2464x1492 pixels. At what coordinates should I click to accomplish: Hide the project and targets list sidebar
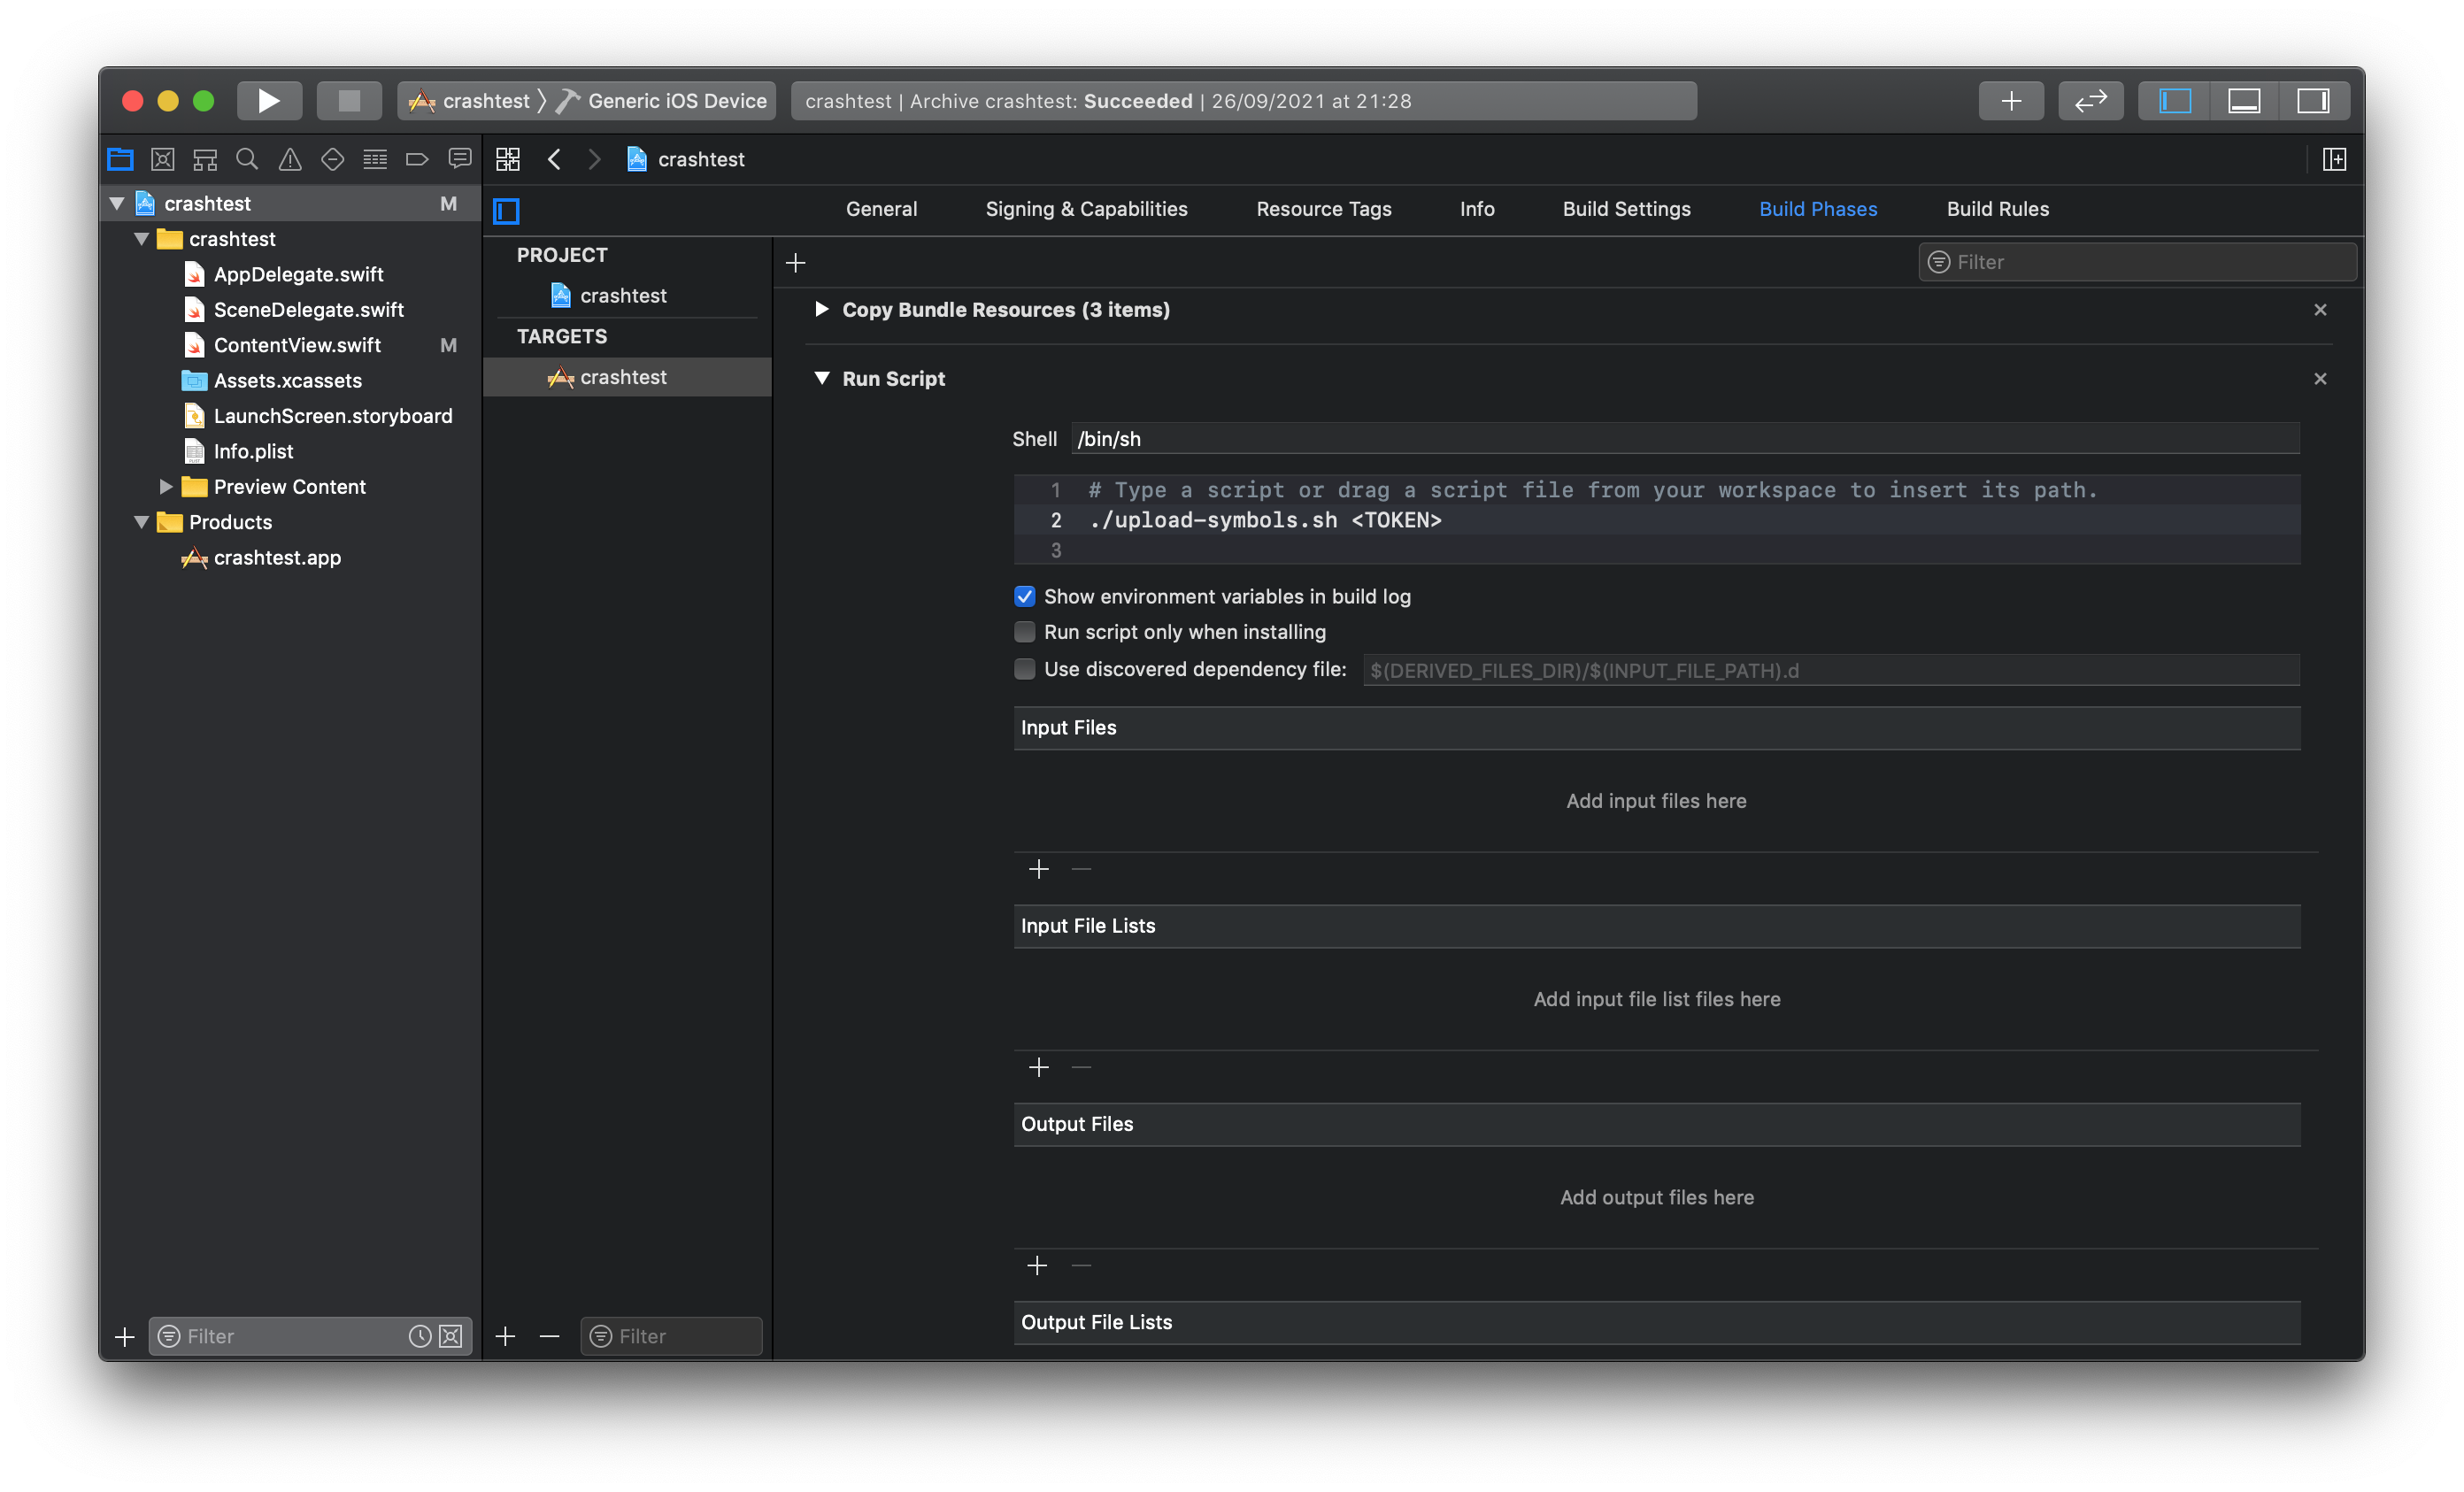click(507, 211)
